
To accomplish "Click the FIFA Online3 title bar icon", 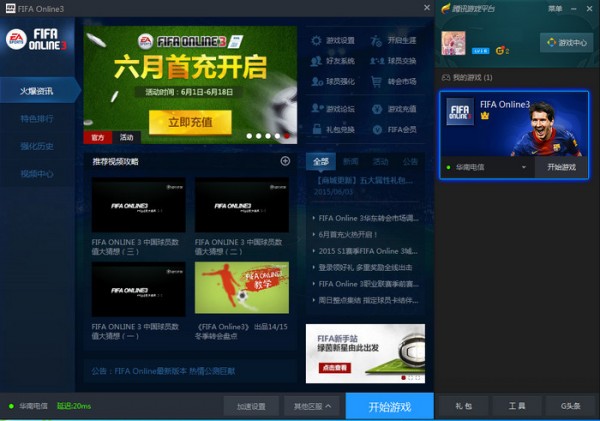I will (10, 8).
